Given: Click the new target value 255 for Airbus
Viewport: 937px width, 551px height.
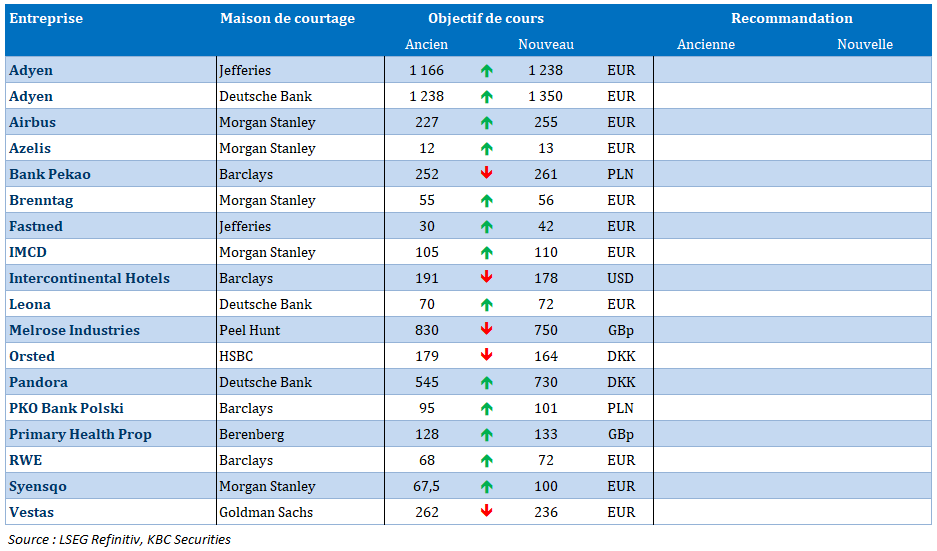Looking at the screenshot, I should (x=546, y=123).
